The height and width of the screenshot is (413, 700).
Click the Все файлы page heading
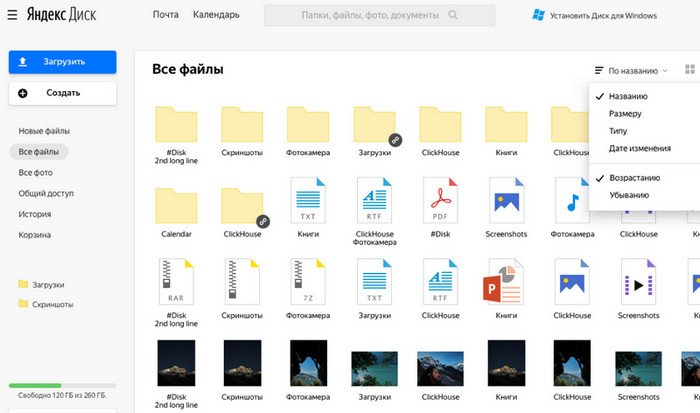[188, 69]
